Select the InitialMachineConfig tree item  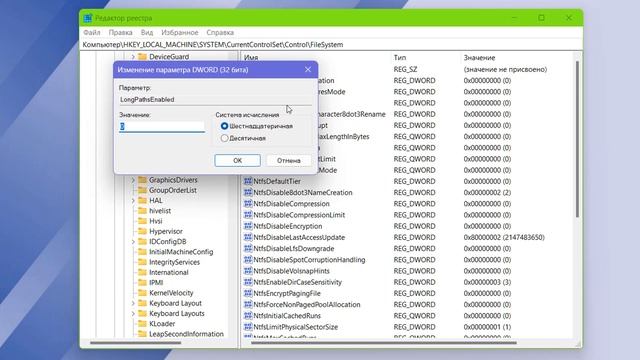tap(181, 252)
